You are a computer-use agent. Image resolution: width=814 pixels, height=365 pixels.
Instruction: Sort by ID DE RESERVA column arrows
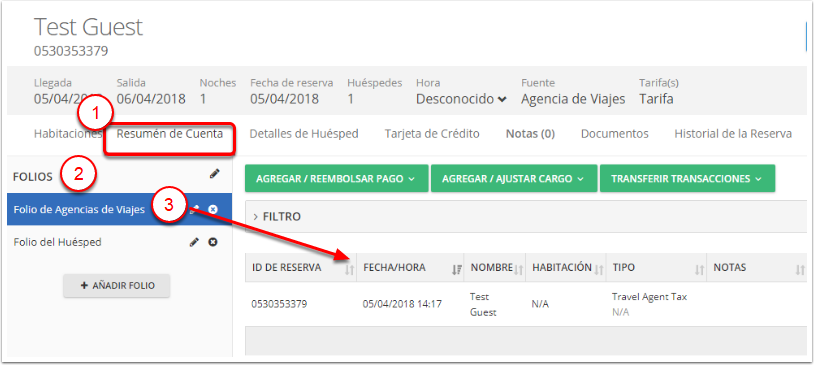click(x=350, y=269)
